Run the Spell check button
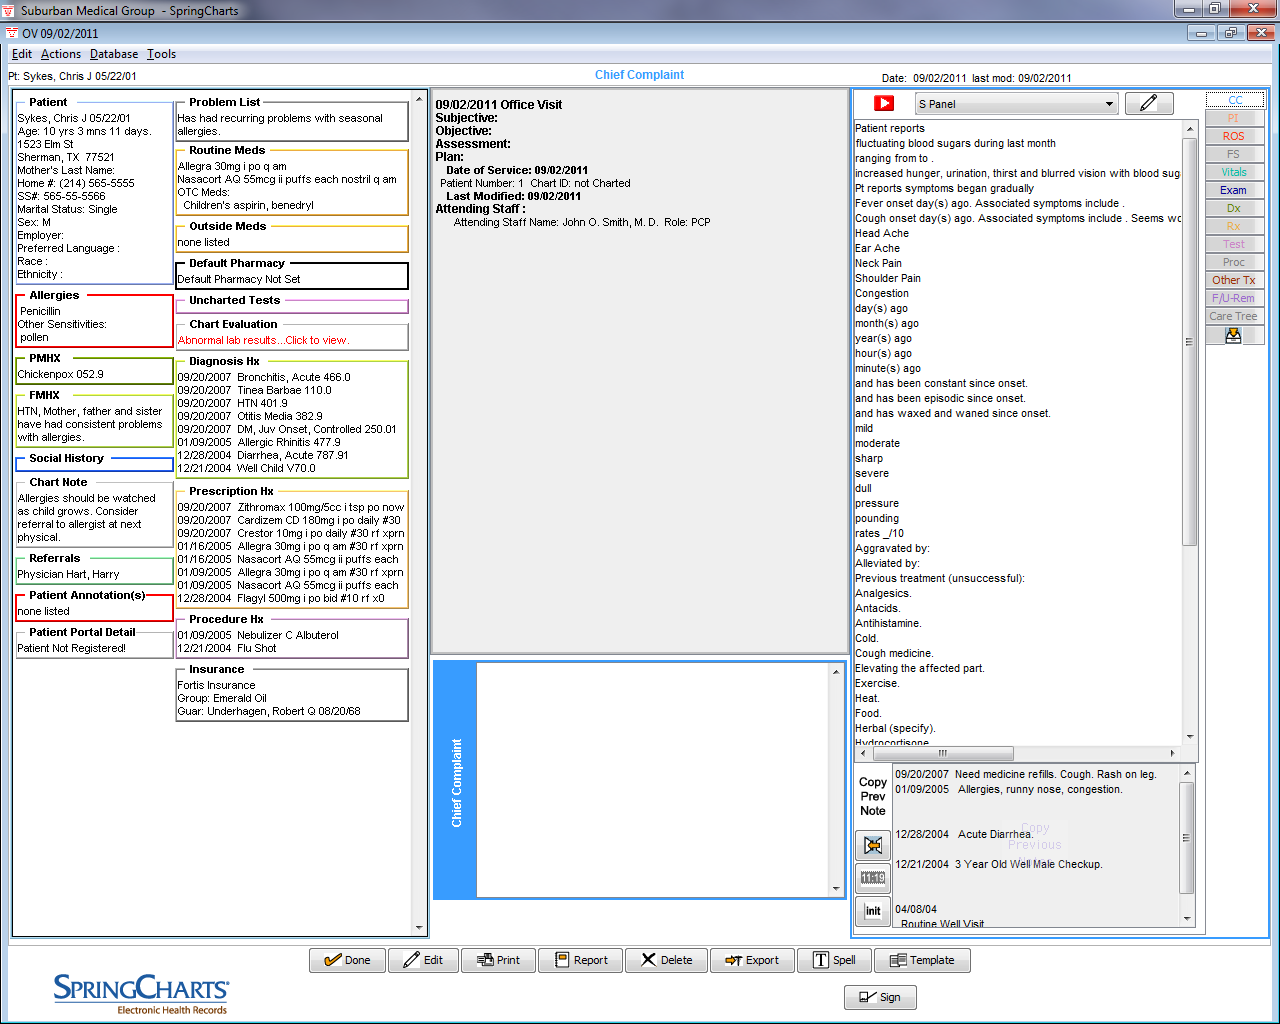The width and height of the screenshot is (1280, 1024). pyautogui.click(x=834, y=960)
